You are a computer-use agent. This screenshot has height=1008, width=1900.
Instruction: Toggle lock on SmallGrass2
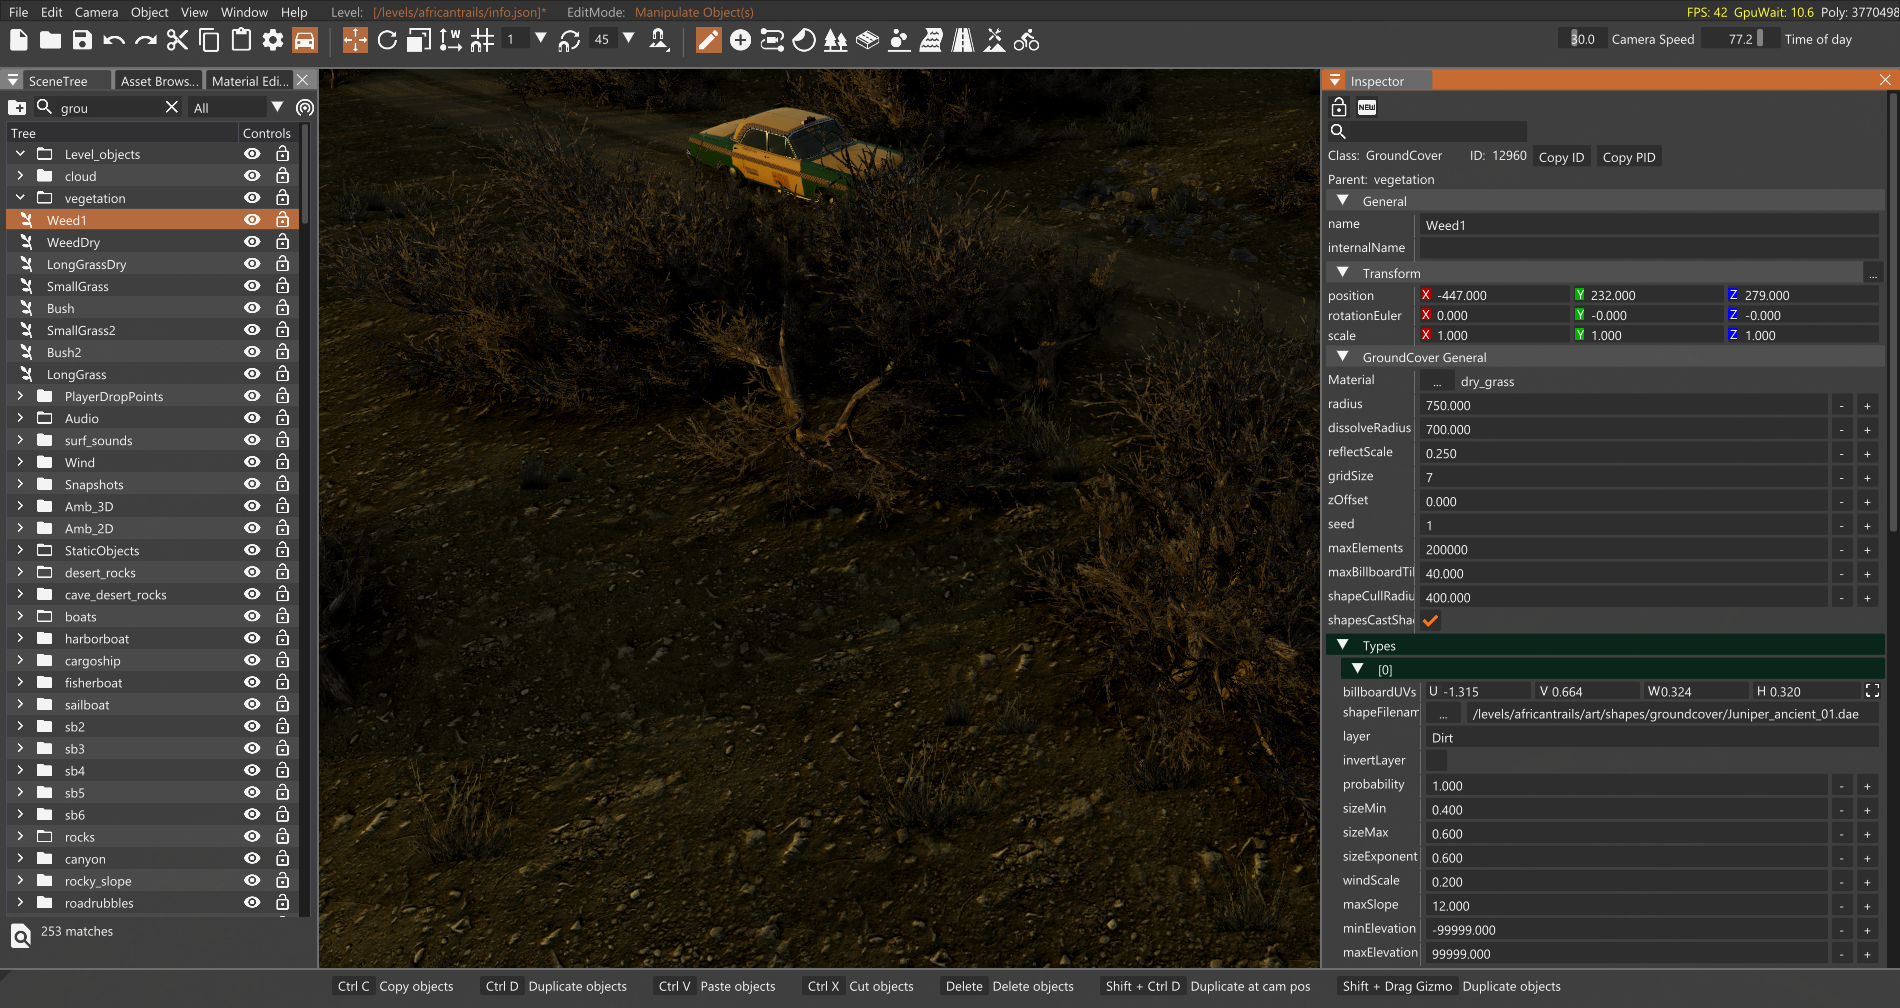point(283,330)
